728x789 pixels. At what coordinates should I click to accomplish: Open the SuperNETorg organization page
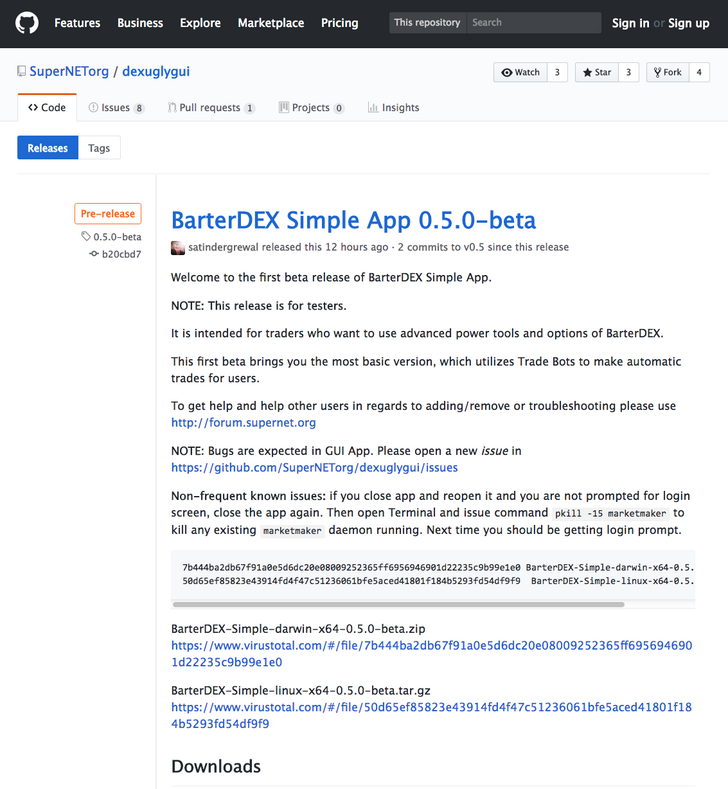coord(69,71)
